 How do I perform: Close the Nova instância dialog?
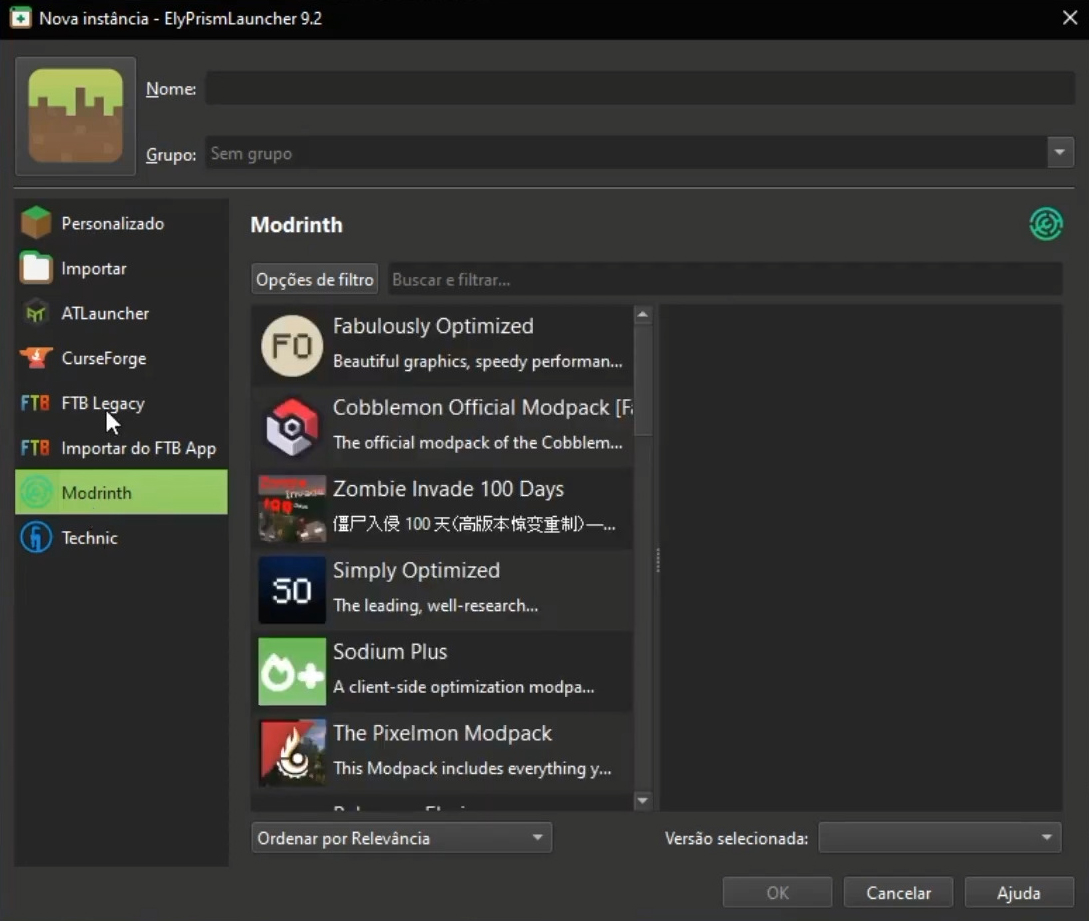point(1070,18)
